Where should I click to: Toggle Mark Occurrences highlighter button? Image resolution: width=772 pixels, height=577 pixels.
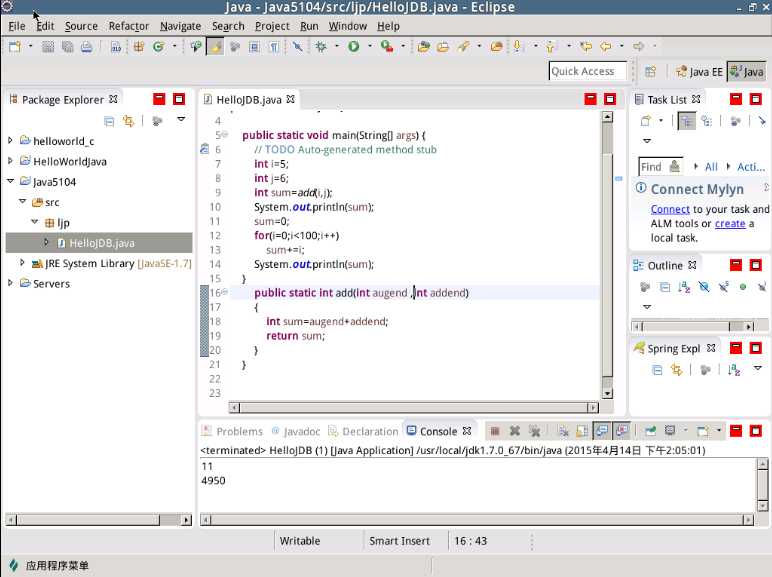(215, 46)
